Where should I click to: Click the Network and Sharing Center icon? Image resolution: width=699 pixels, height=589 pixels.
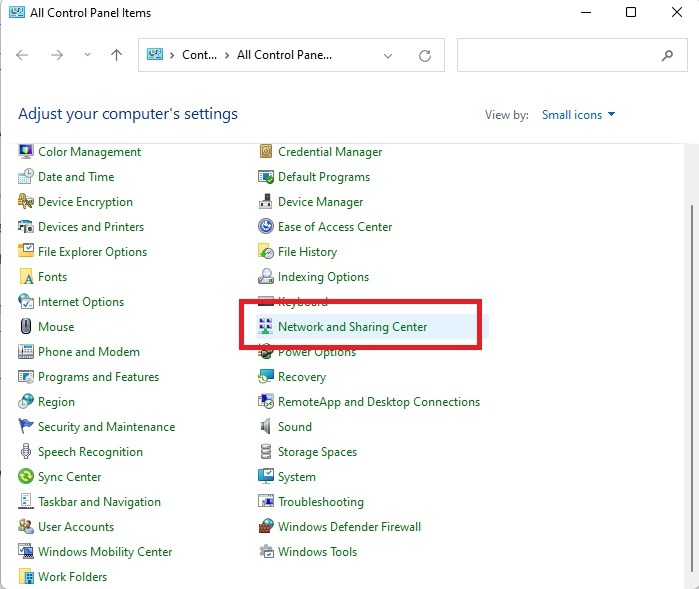[x=266, y=326]
